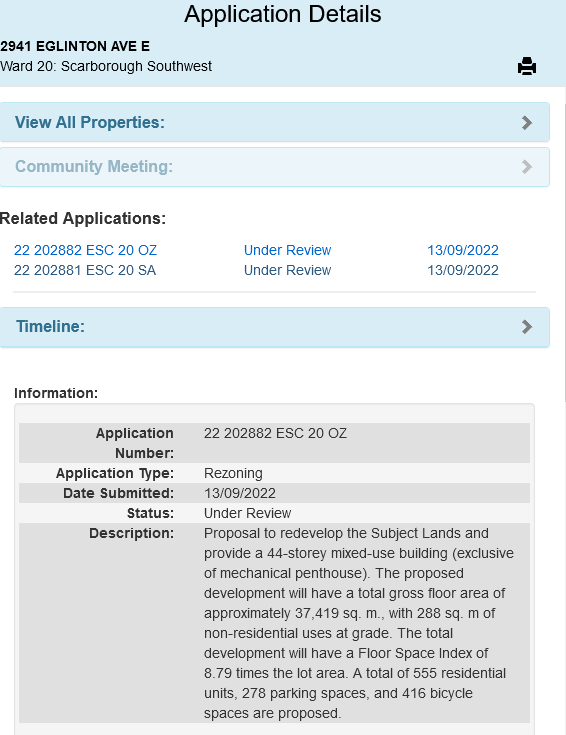
Task: Click the 13/09/2022 date for SA application
Action: point(463,270)
